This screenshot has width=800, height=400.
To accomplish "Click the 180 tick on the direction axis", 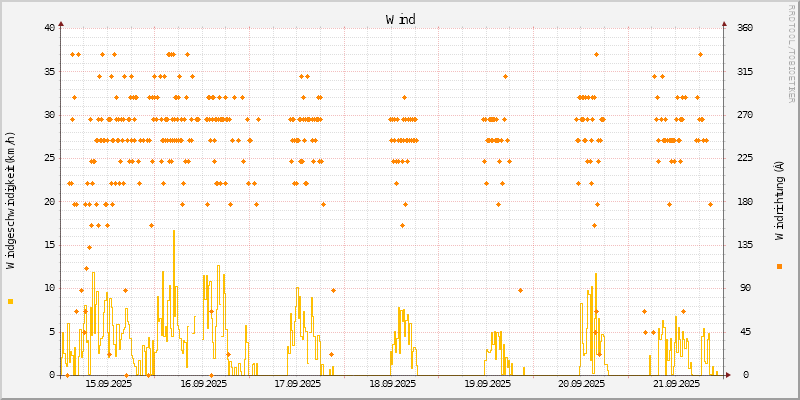I will click(745, 201).
